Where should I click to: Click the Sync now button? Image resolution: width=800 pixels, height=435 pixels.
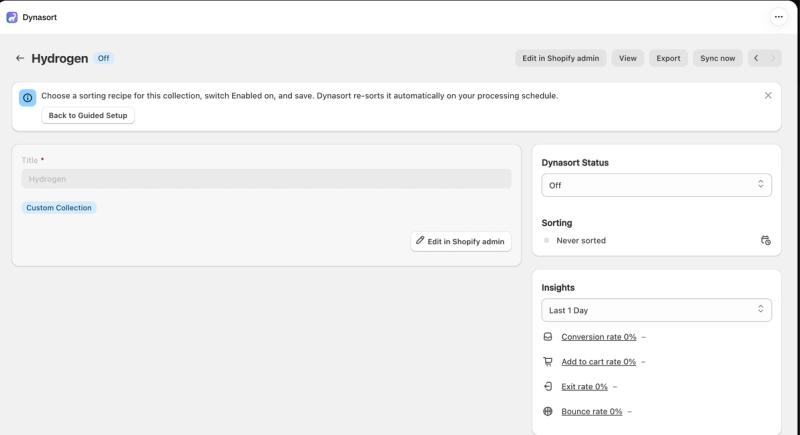pos(717,58)
